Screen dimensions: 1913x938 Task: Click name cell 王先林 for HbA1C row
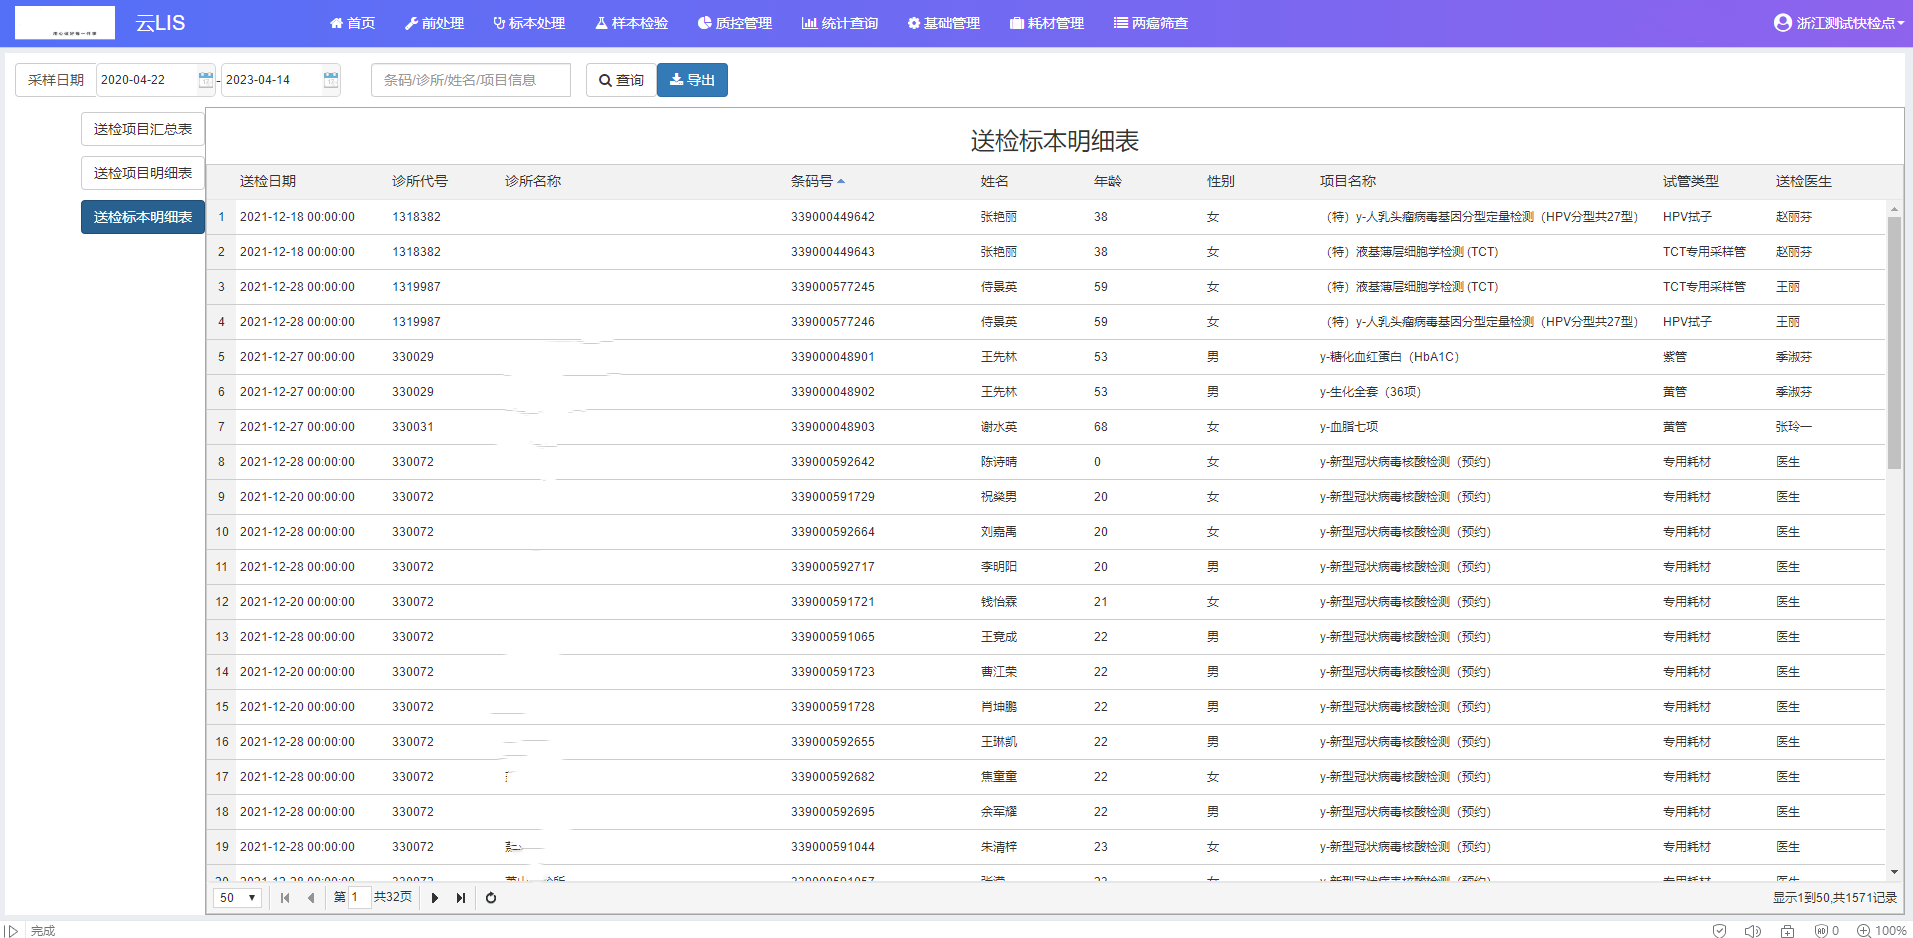tap(999, 357)
